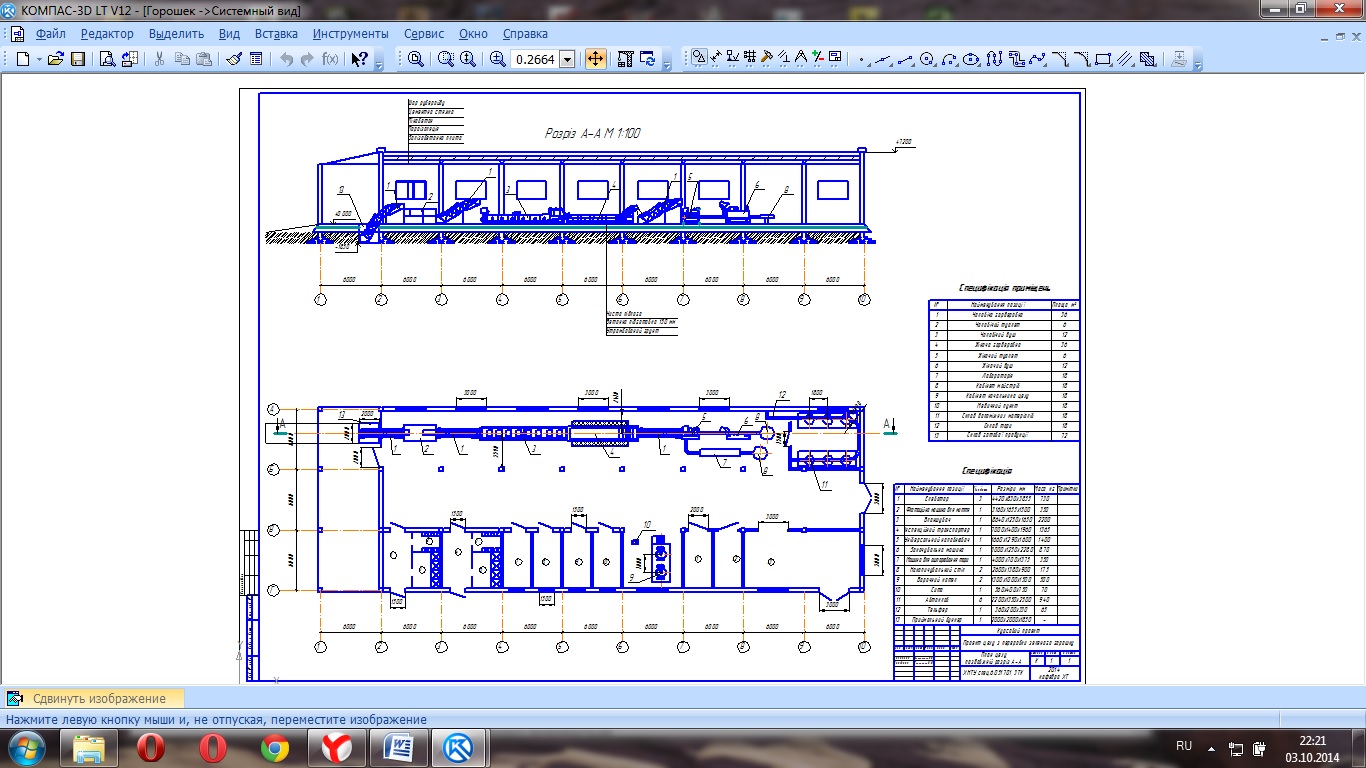Viewport: 1366px width, 768px height.
Task: Toggle the Geometry toolbar panel
Action: pyautogui.click(x=699, y=57)
